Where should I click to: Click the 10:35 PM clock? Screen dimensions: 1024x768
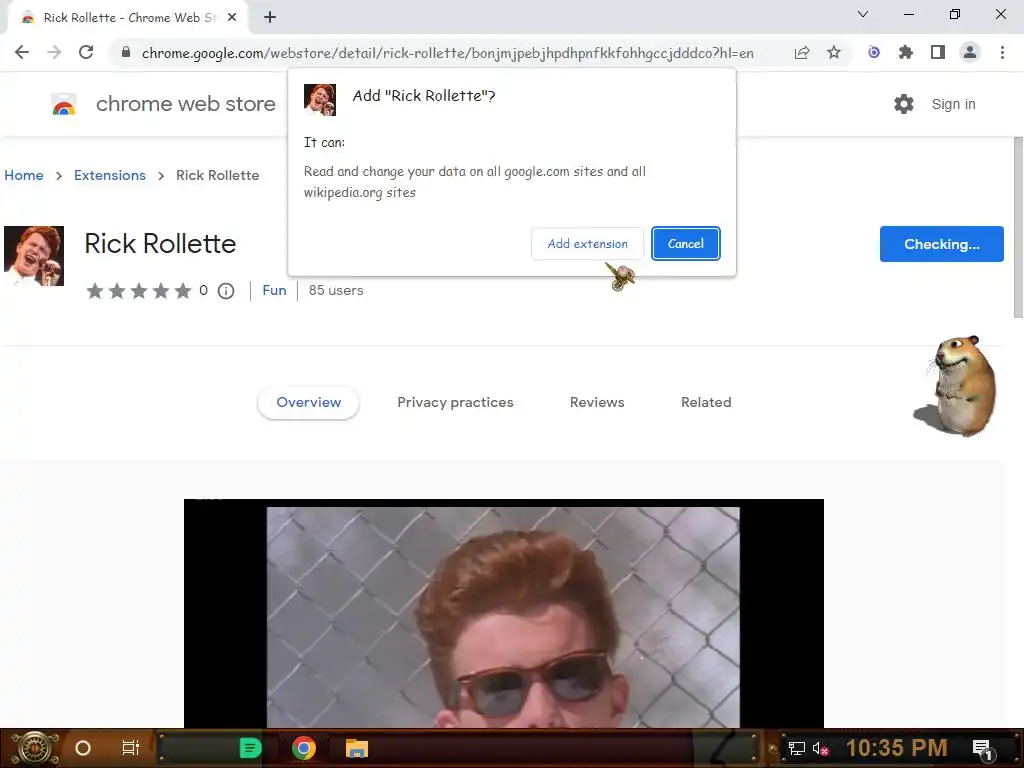coord(896,748)
